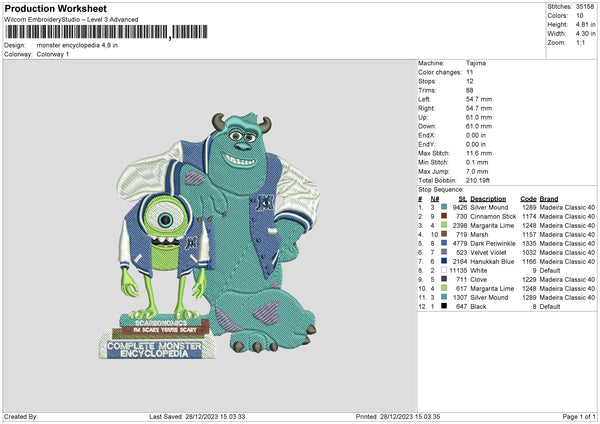Click the 'Stop Sequence:' heading
Viewport: 600px width, 424px height.
coord(441,190)
